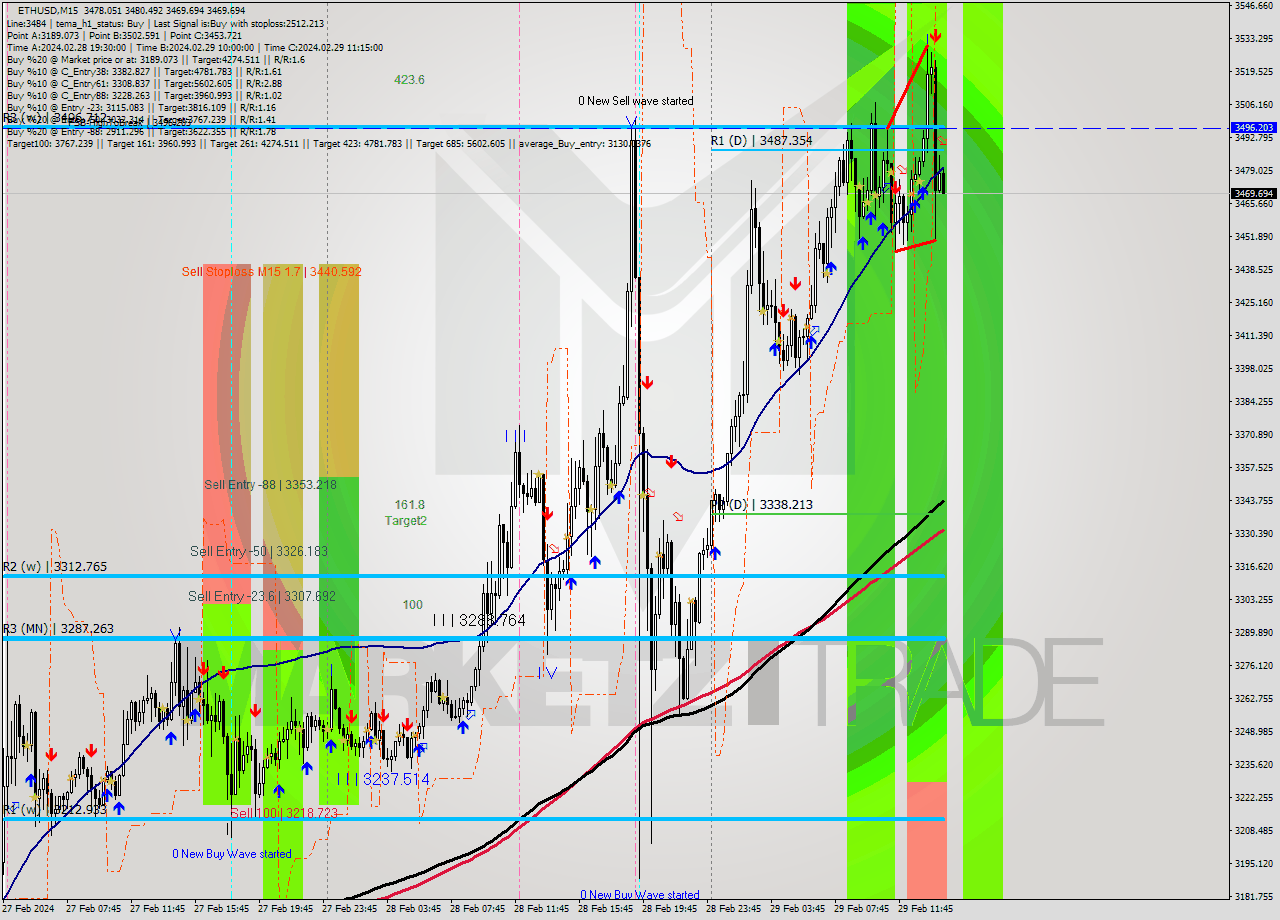Viewport: 1280px width, 920px height.
Task: Click the '0 New Sell wave started' label
Action: click(x=636, y=101)
